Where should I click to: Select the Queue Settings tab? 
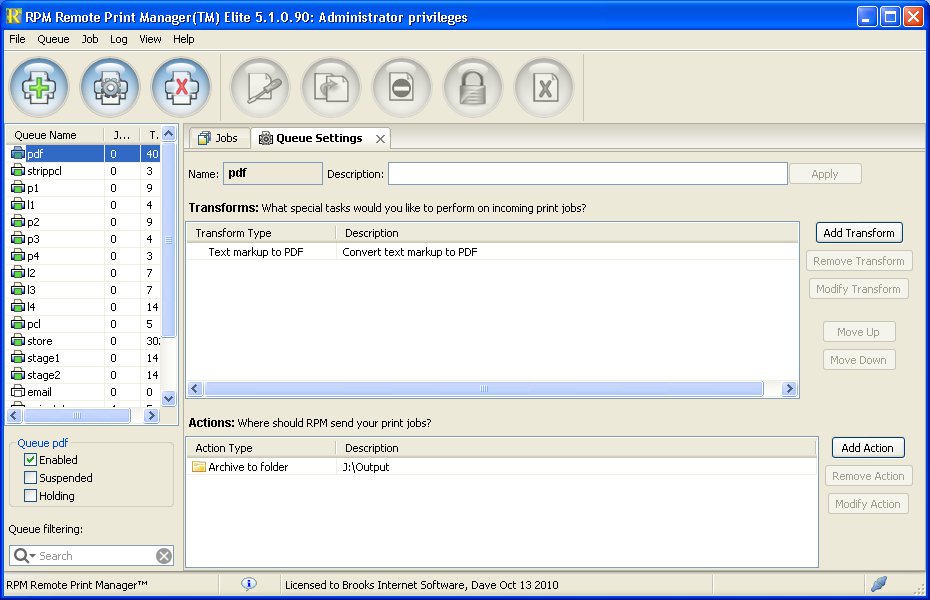(x=319, y=138)
